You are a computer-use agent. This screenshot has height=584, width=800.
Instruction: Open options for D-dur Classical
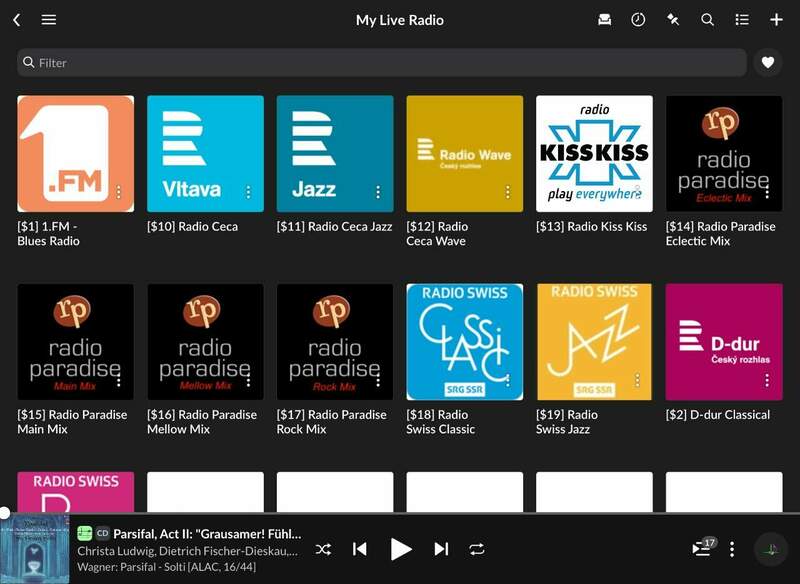(x=767, y=380)
